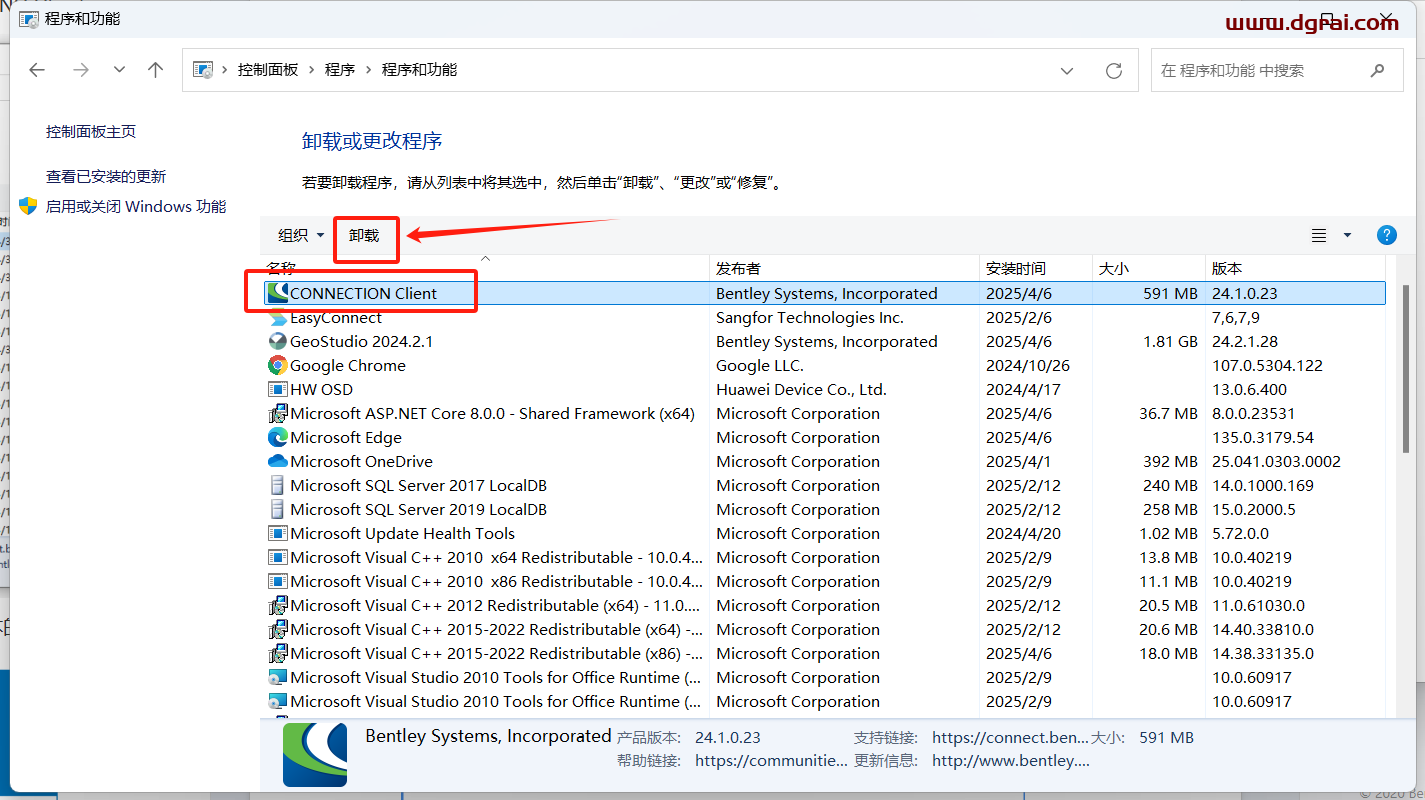
Task: Click the 卸载 uninstall button
Action: pyautogui.click(x=364, y=235)
